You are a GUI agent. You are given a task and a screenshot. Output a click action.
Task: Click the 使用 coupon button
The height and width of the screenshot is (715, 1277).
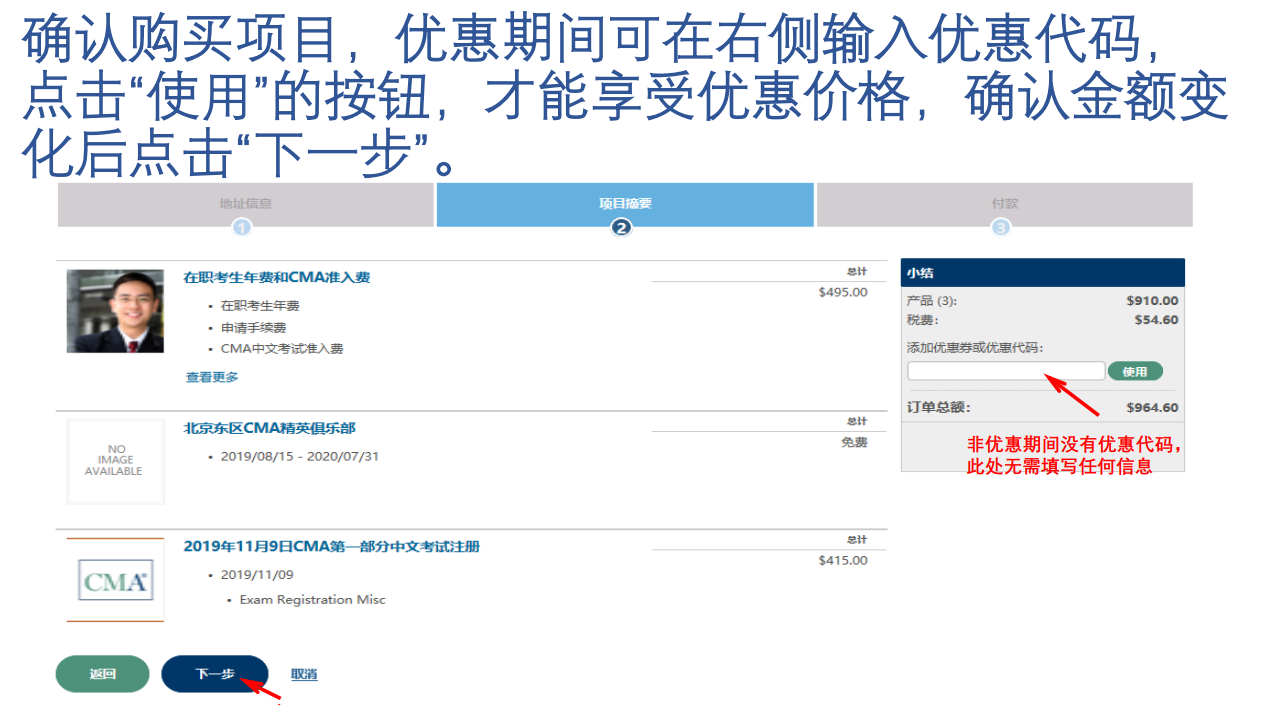tap(1136, 370)
